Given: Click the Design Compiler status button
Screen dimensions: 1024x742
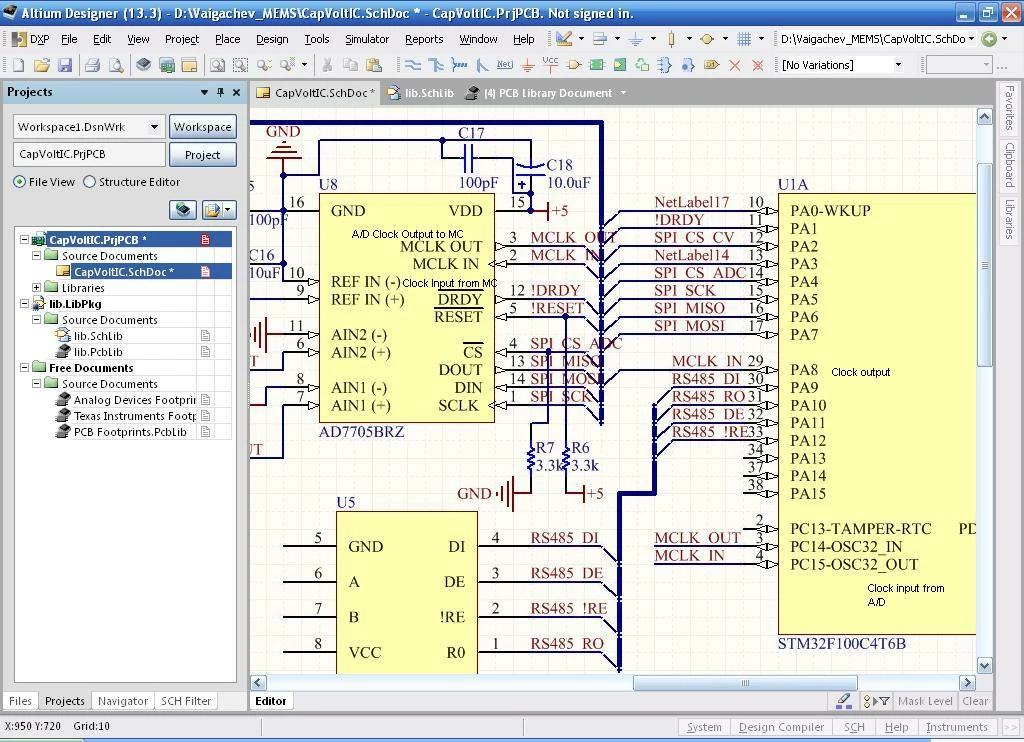Looking at the screenshot, I should pos(781,727).
